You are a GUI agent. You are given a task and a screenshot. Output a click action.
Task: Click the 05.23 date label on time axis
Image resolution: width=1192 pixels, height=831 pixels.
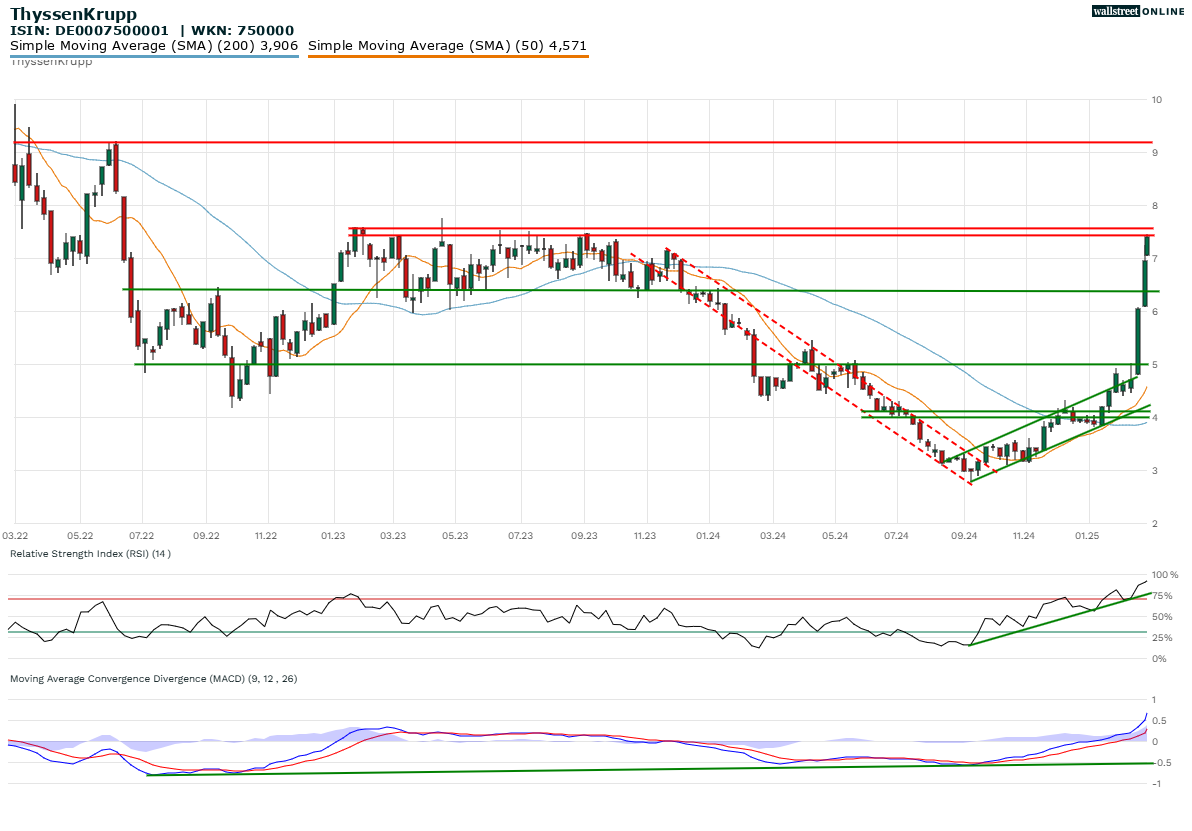coord(455,536)
